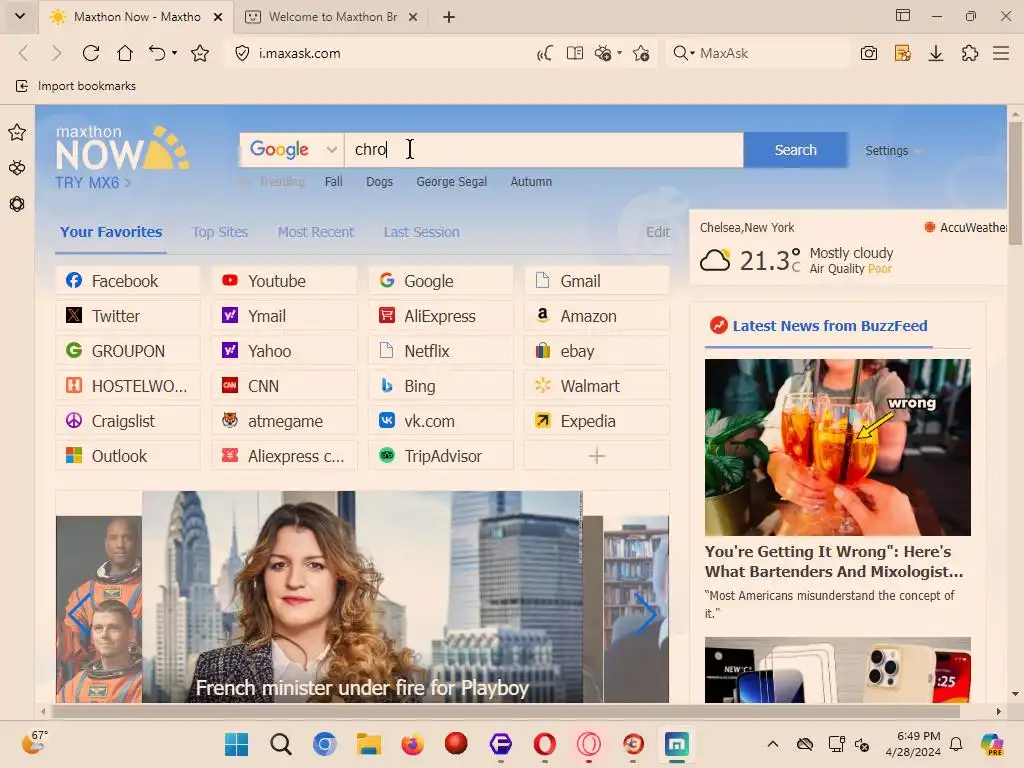
Task: Show previous slide with left arrow
Action: pyautogui.click(x=80, y=614)
